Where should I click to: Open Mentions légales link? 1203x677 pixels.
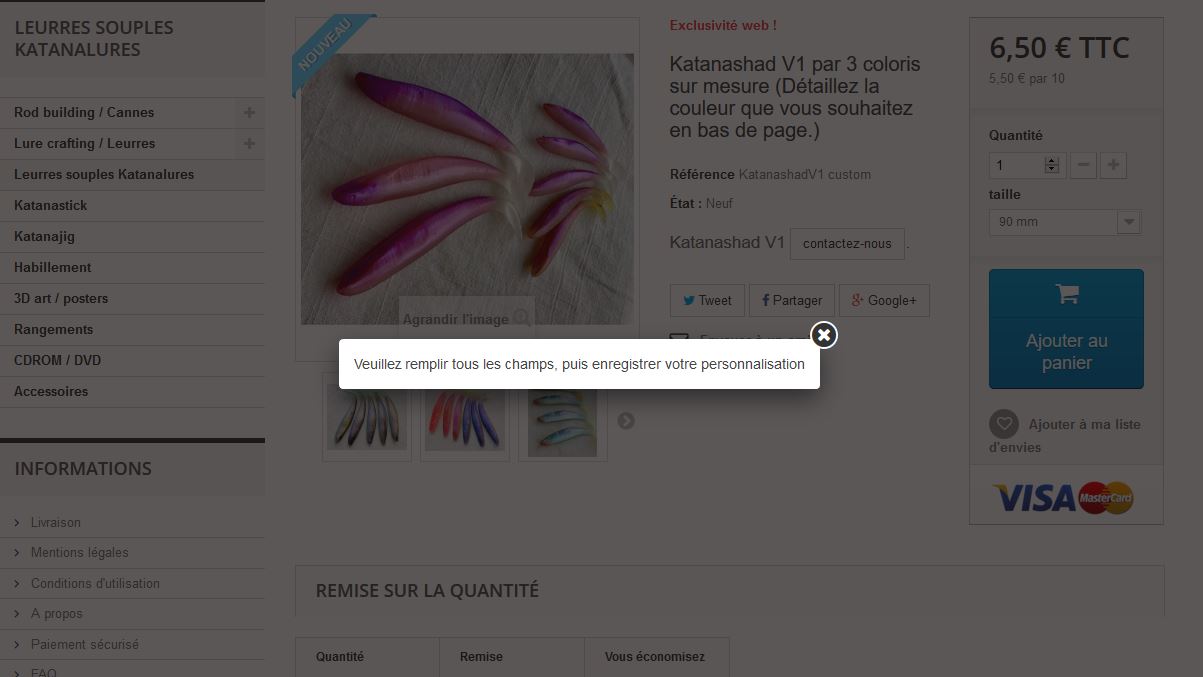pos(79,552)
